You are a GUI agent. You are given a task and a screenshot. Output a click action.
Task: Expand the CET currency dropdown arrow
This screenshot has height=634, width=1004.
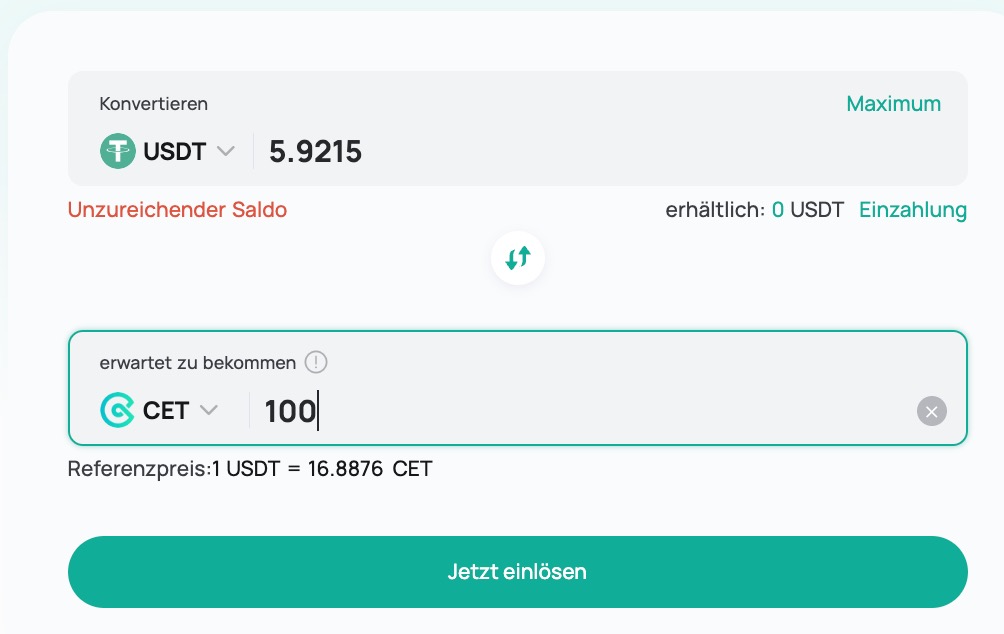click(209, 411)
